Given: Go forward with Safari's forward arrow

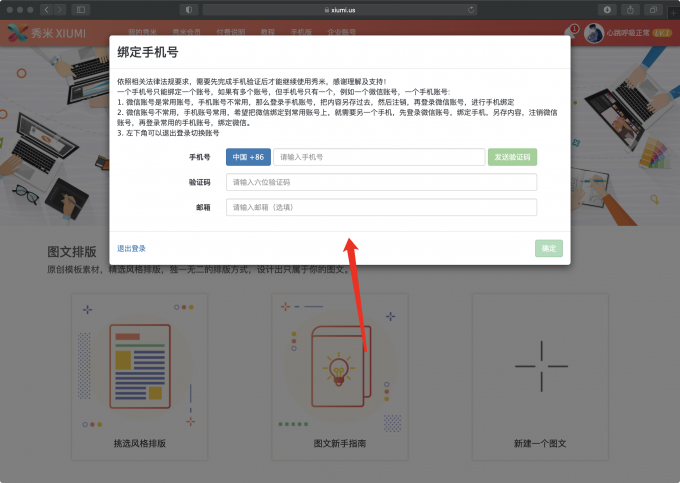Looking at the screenshot, I should pos(60,10).
